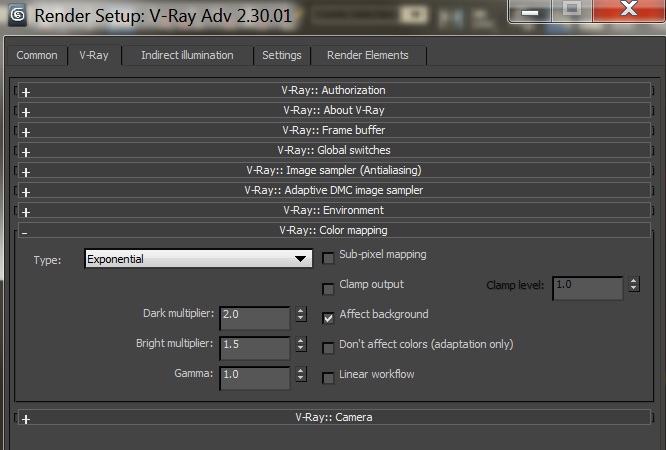
Task: Expand the V-Ray:: About V-Ray rollout
Action: pos(334,110)
